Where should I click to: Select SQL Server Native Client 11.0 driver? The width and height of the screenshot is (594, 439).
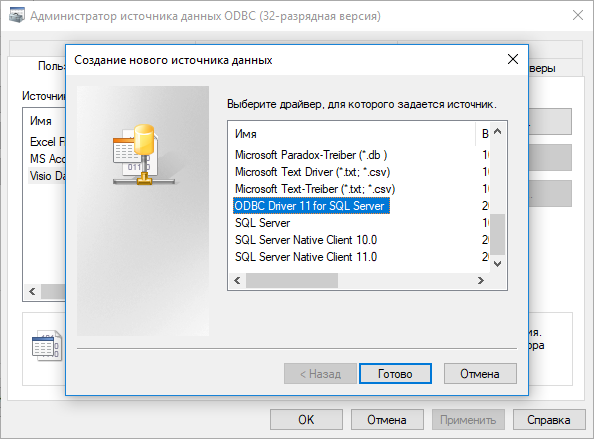pos(306,257)
